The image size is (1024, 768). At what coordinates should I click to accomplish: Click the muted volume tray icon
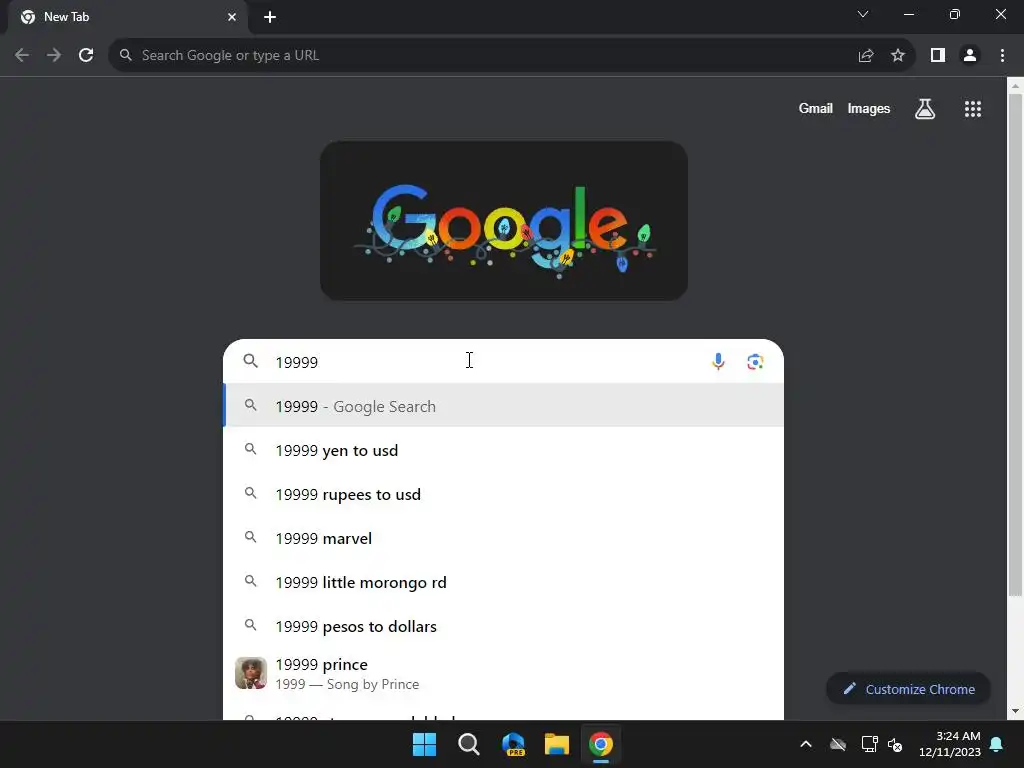point(895,744)
